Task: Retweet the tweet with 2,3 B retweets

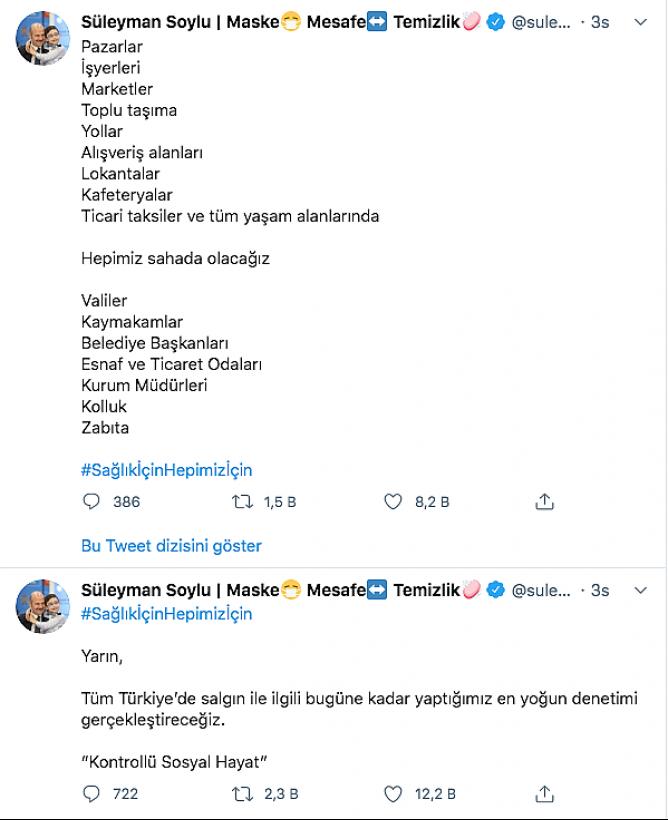Action: pos(242,794)
